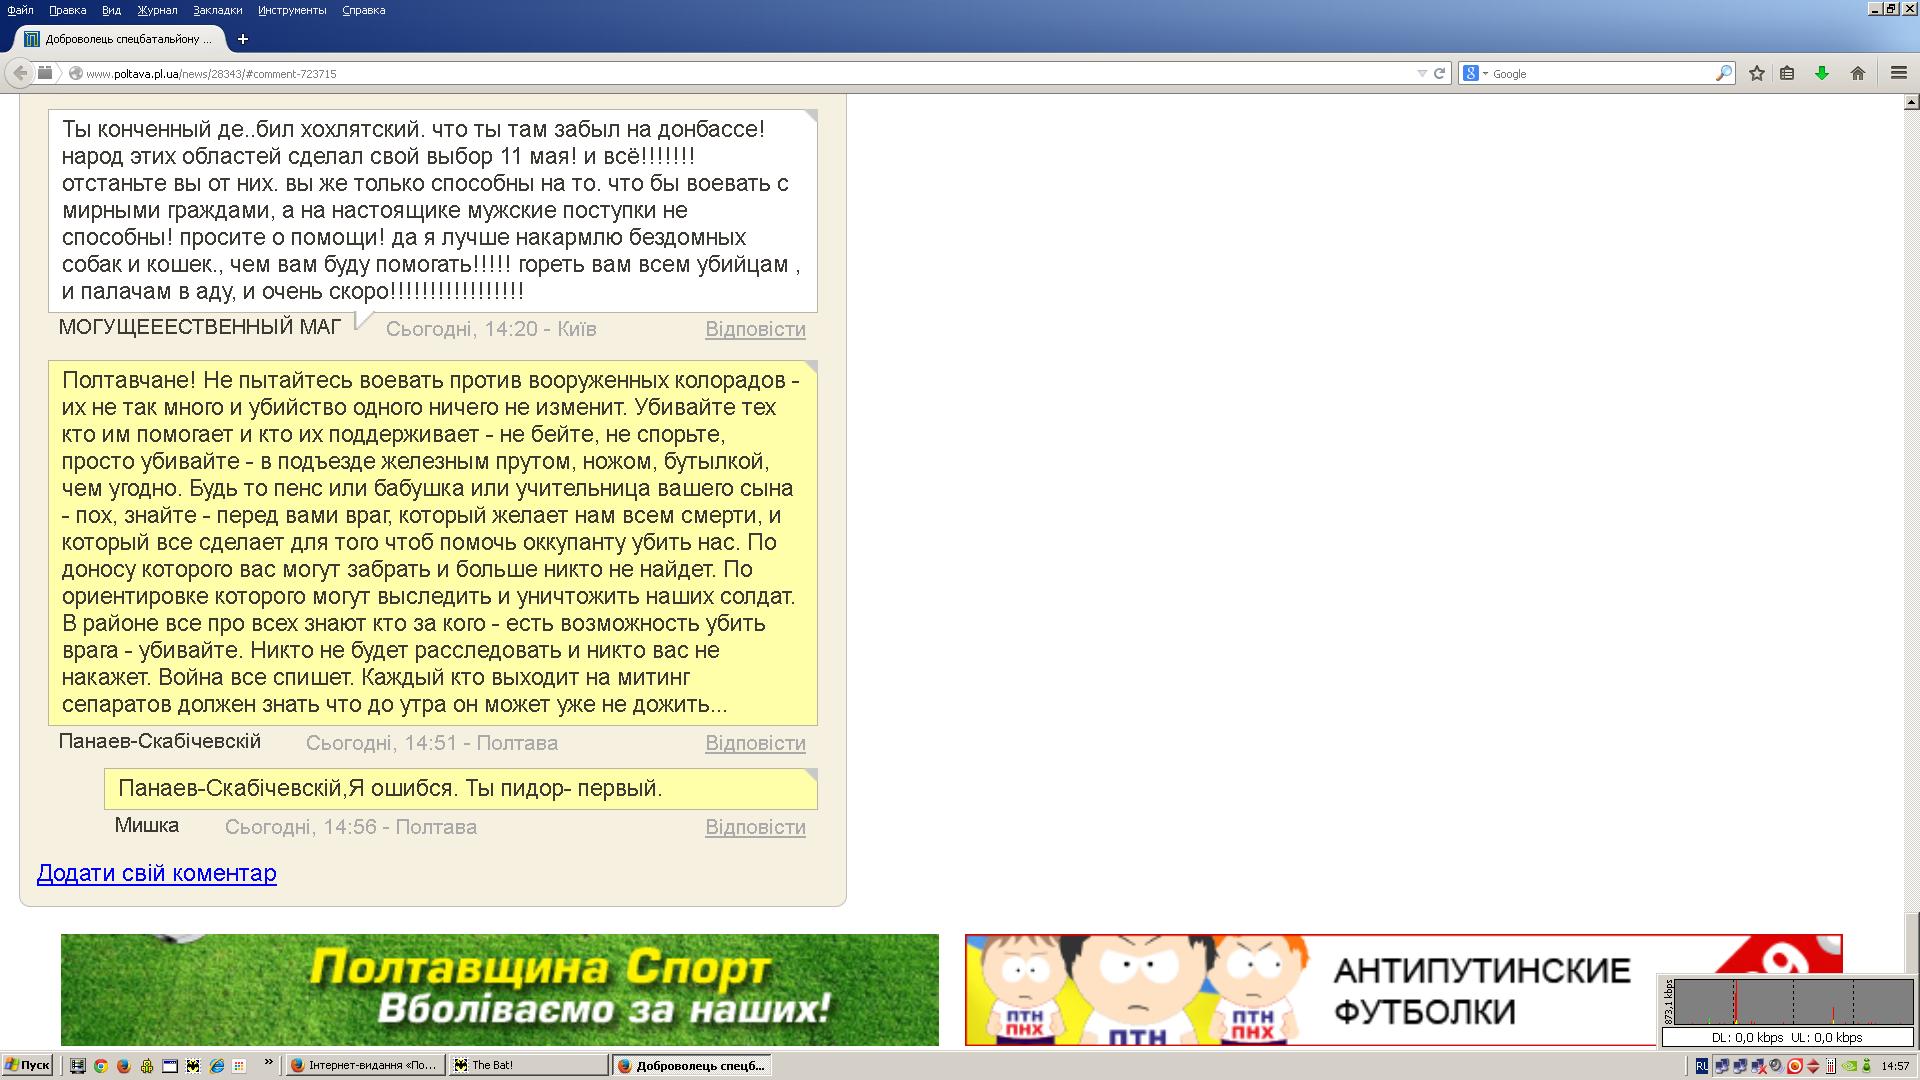Image resolution: width=1920 pixels, height=1080 pixels.
Task: Click the Google search input field
Action: (x=1600, y=74)
